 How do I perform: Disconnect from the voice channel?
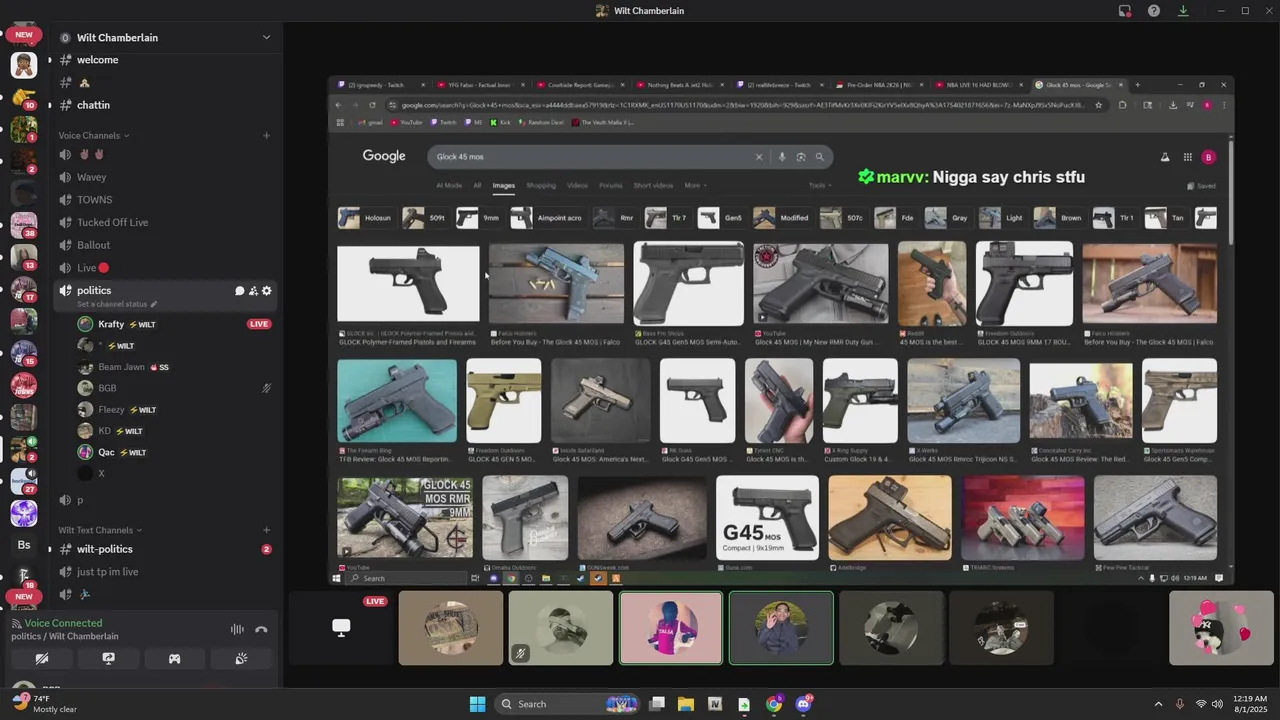tap(261, 629)
